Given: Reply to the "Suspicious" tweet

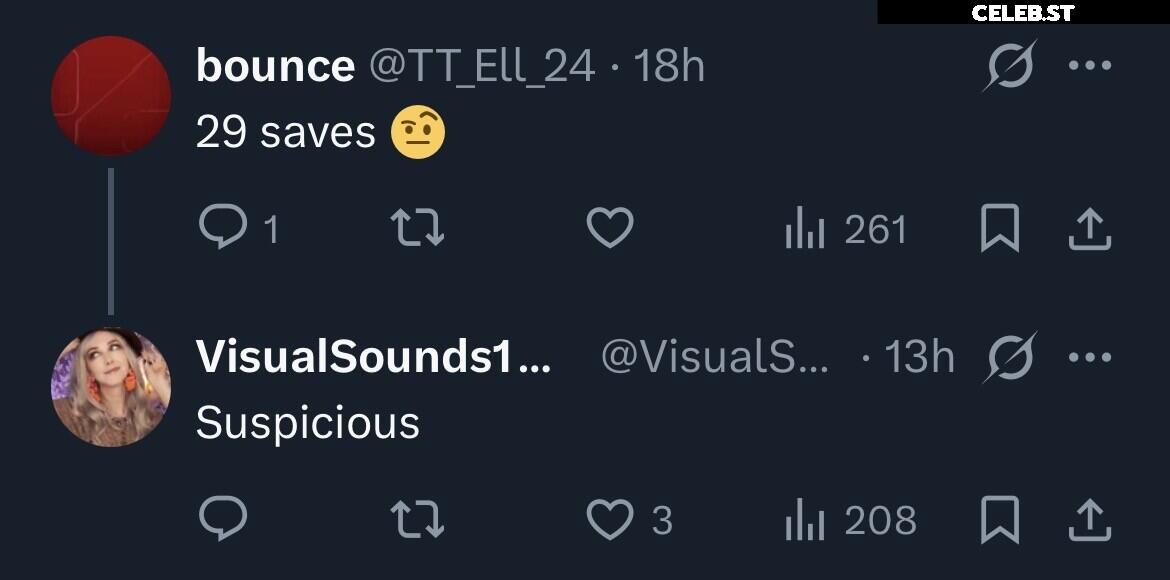Looking at the screenshot, I should [223, 518].
